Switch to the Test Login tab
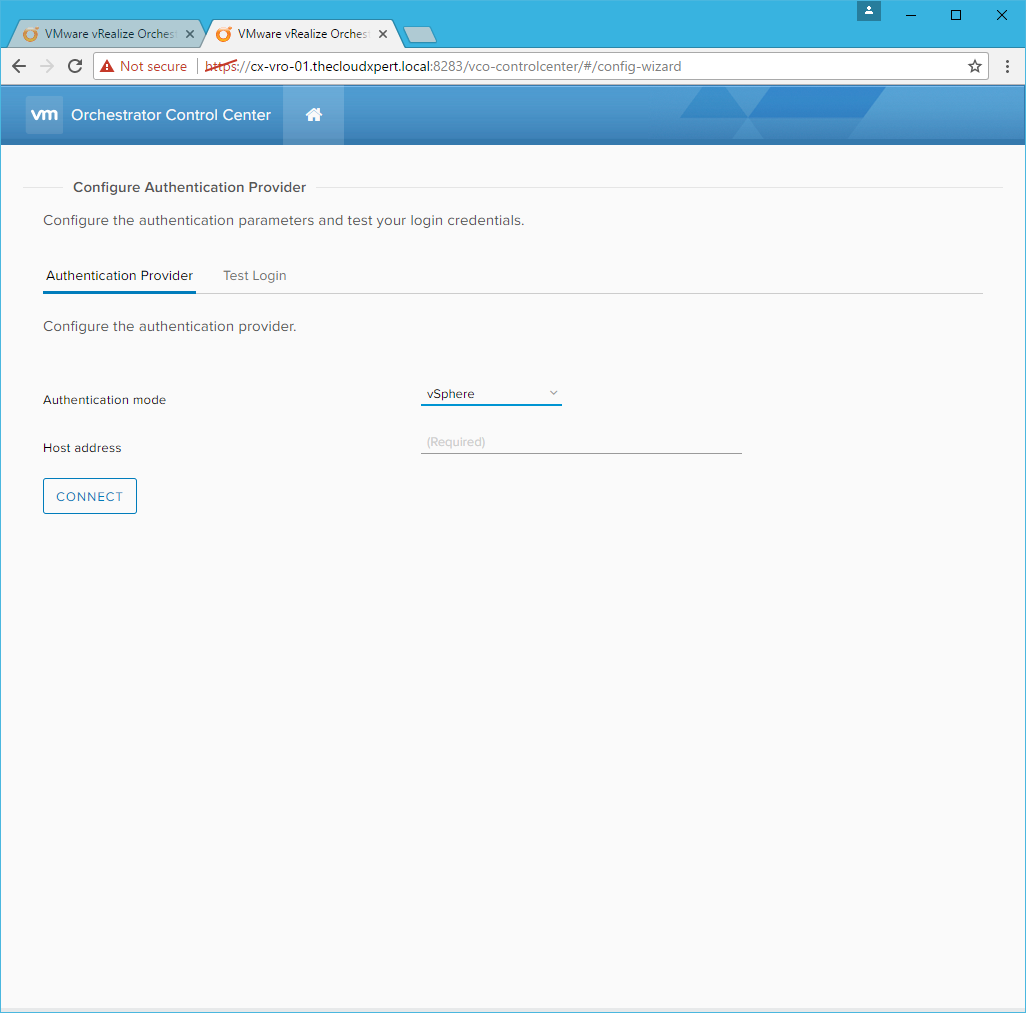This screenshot has width=1026, height=1013. tap(254, 276)
